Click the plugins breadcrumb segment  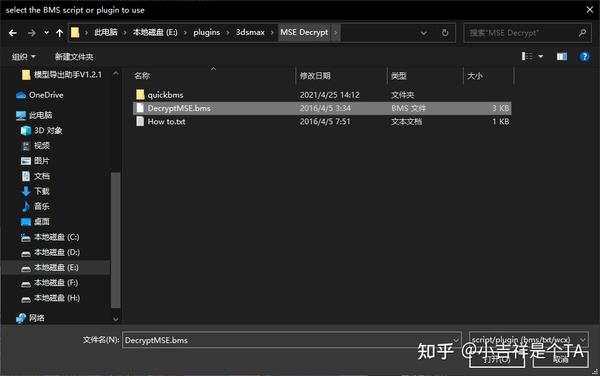tap(207, 33)
